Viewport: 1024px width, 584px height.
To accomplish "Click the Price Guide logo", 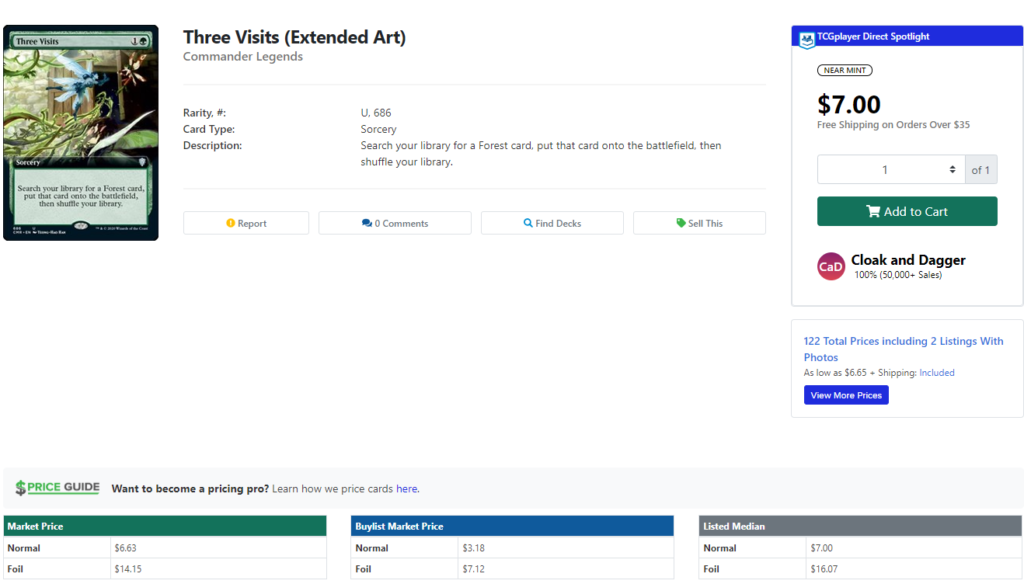I will click(57, 487).
